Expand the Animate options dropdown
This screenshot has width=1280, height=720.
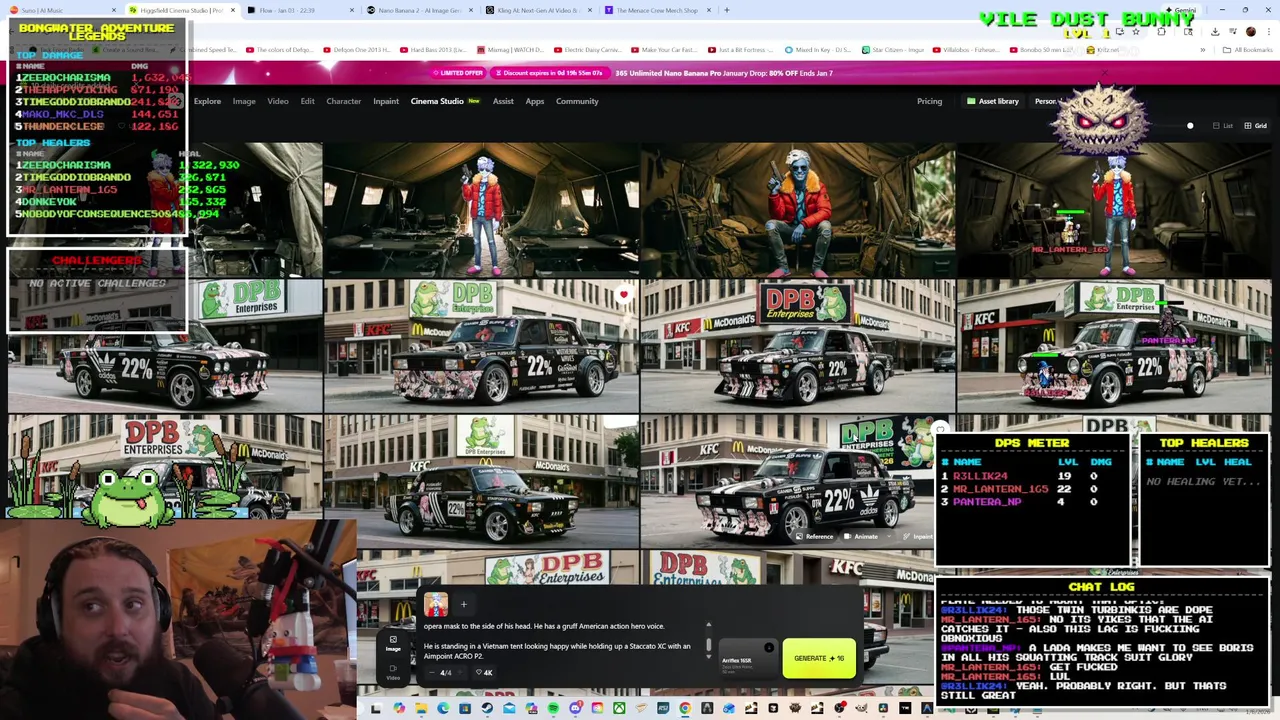(889, 536)
